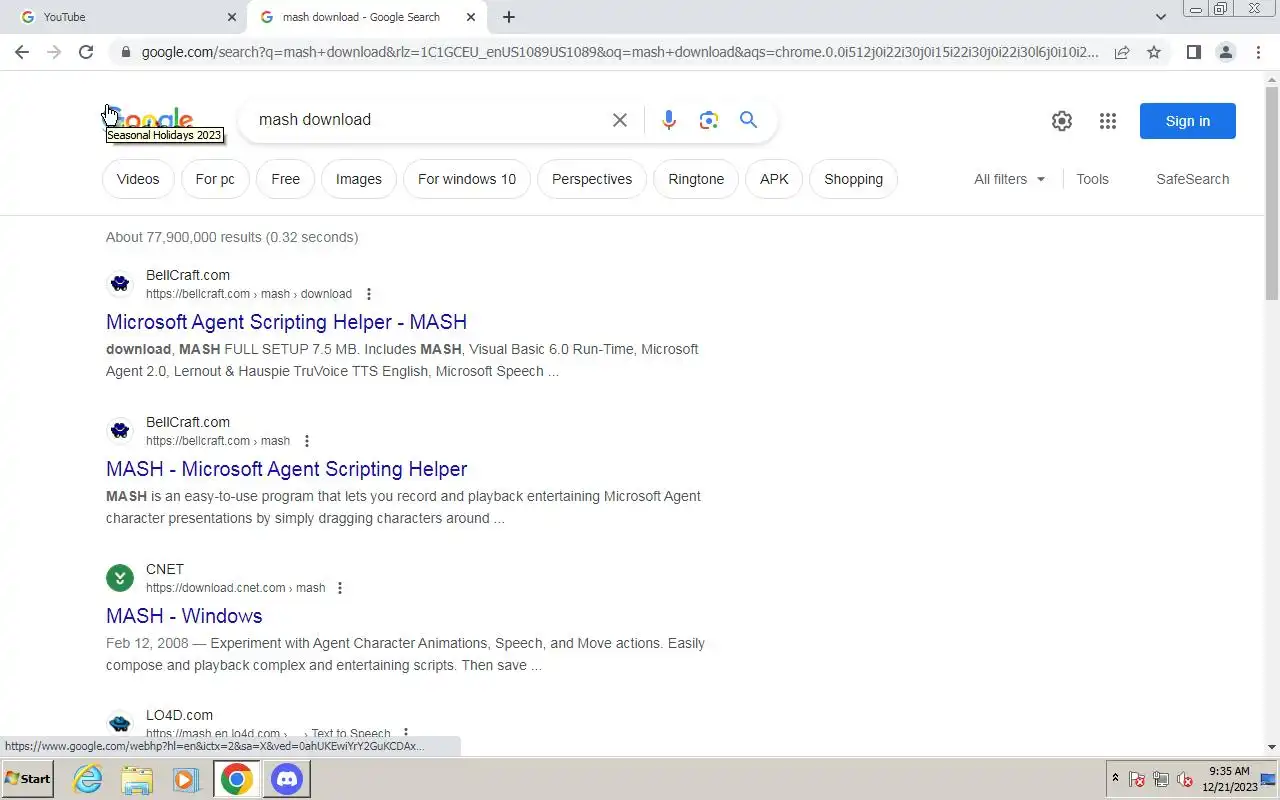Start a search by voice

click(x=669, y=120)
